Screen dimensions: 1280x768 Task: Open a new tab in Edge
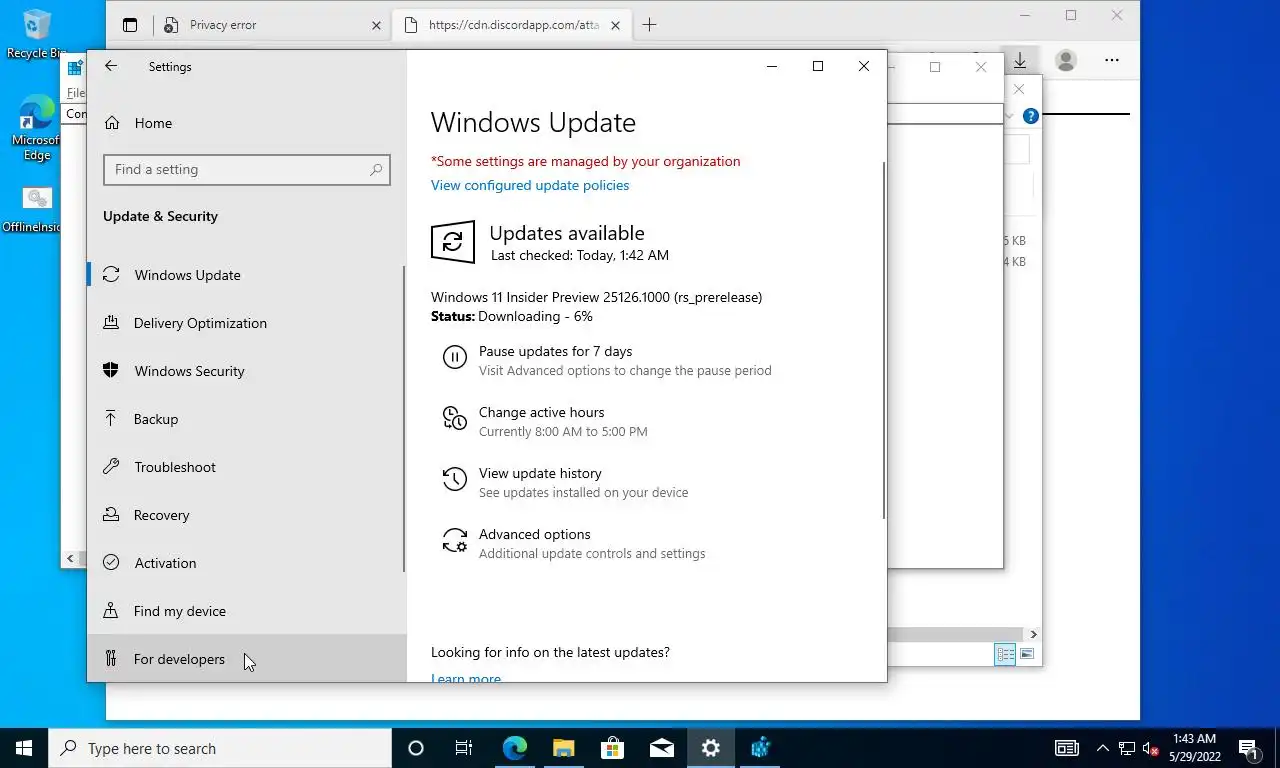[x=649, y=25]
